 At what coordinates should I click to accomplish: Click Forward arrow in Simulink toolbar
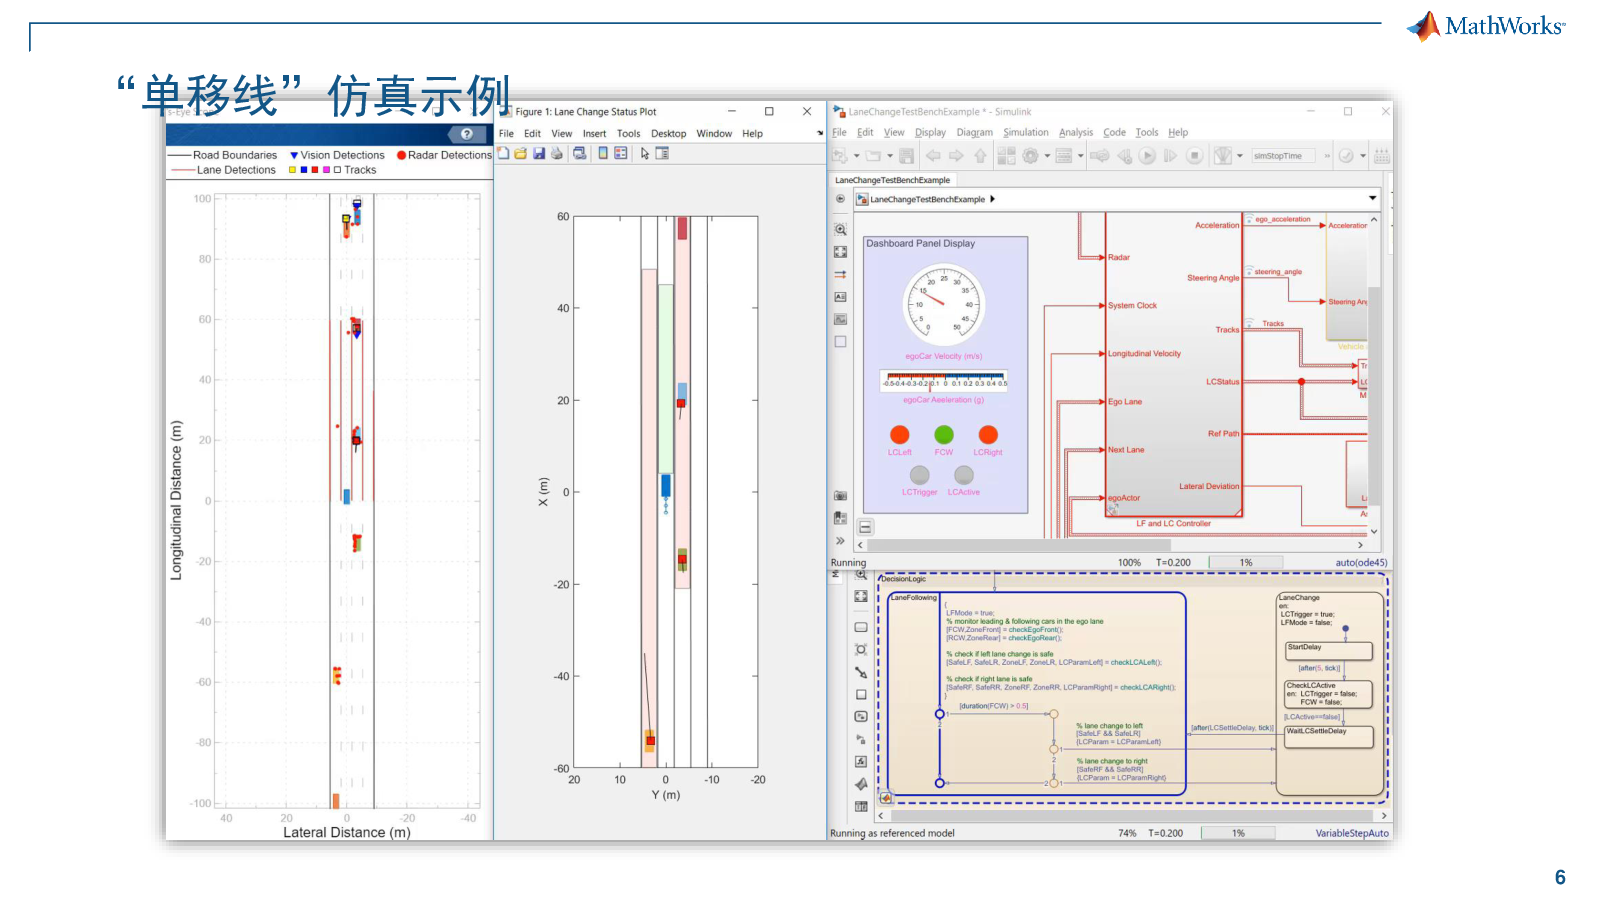[x=956, y=156]
